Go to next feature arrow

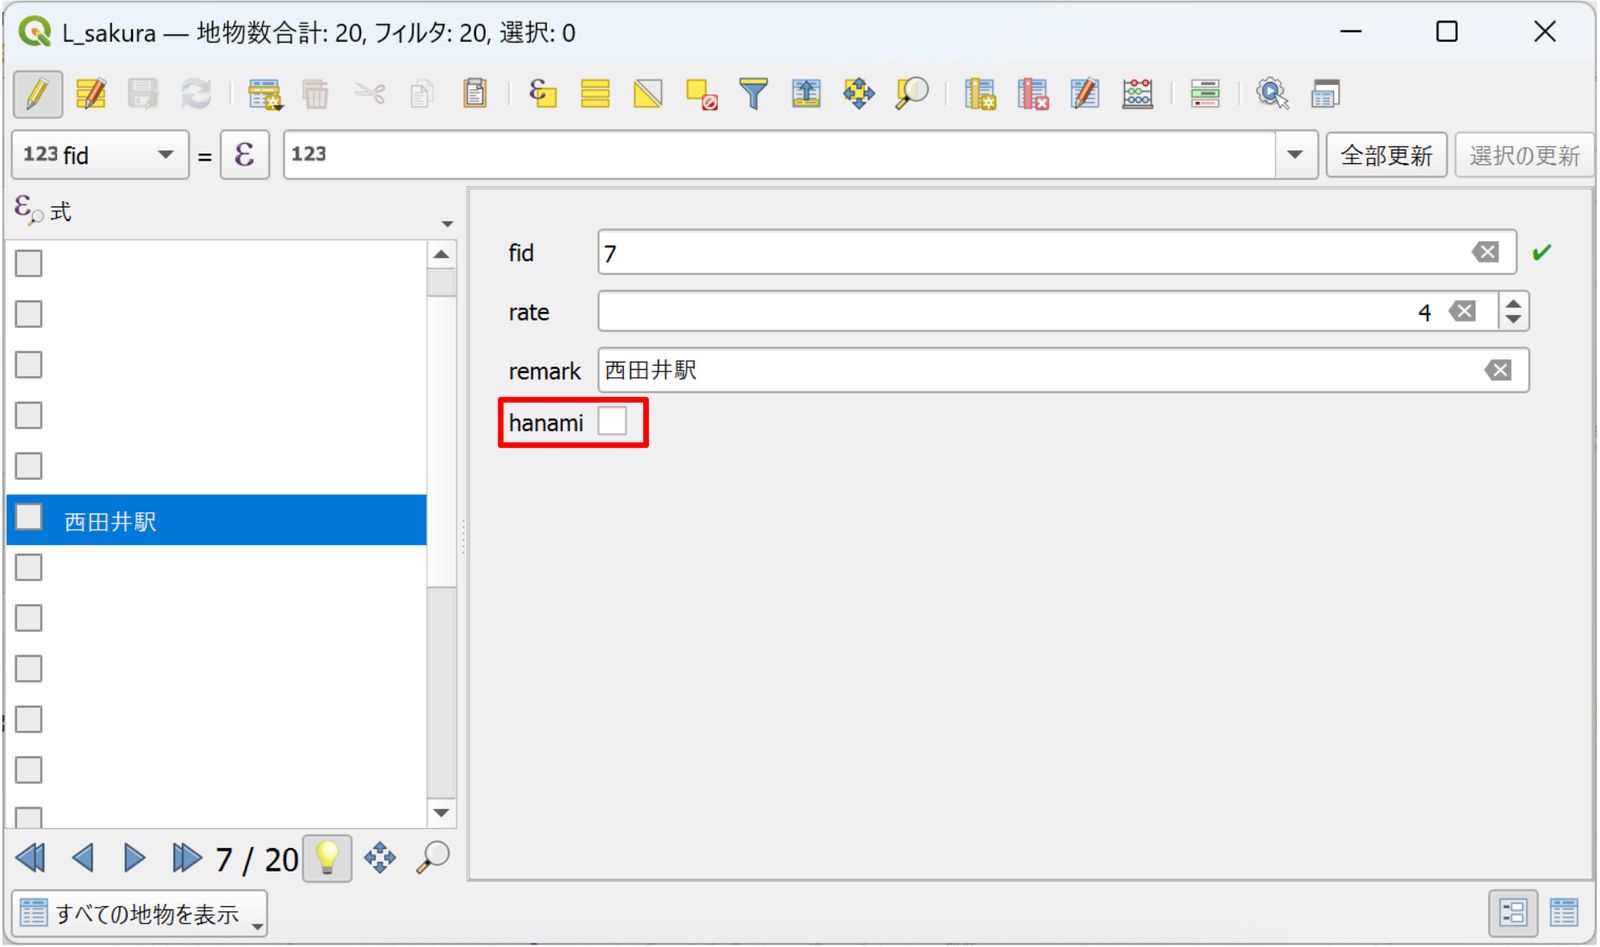[x=134, y=858]
